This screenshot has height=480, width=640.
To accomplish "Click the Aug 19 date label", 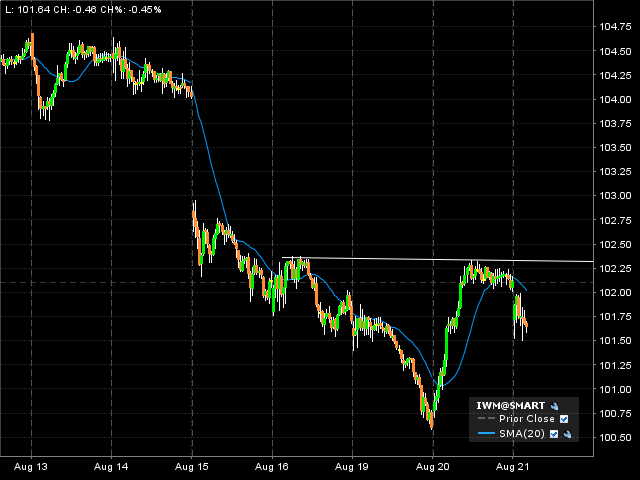I will click(352, 467).
